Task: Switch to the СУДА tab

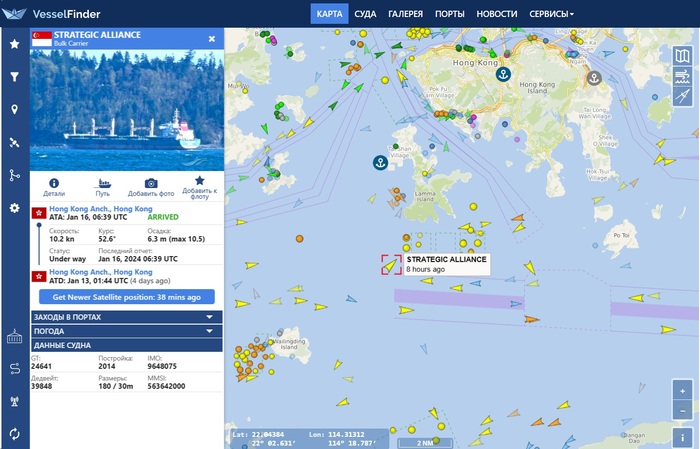Action: (365, 14)
